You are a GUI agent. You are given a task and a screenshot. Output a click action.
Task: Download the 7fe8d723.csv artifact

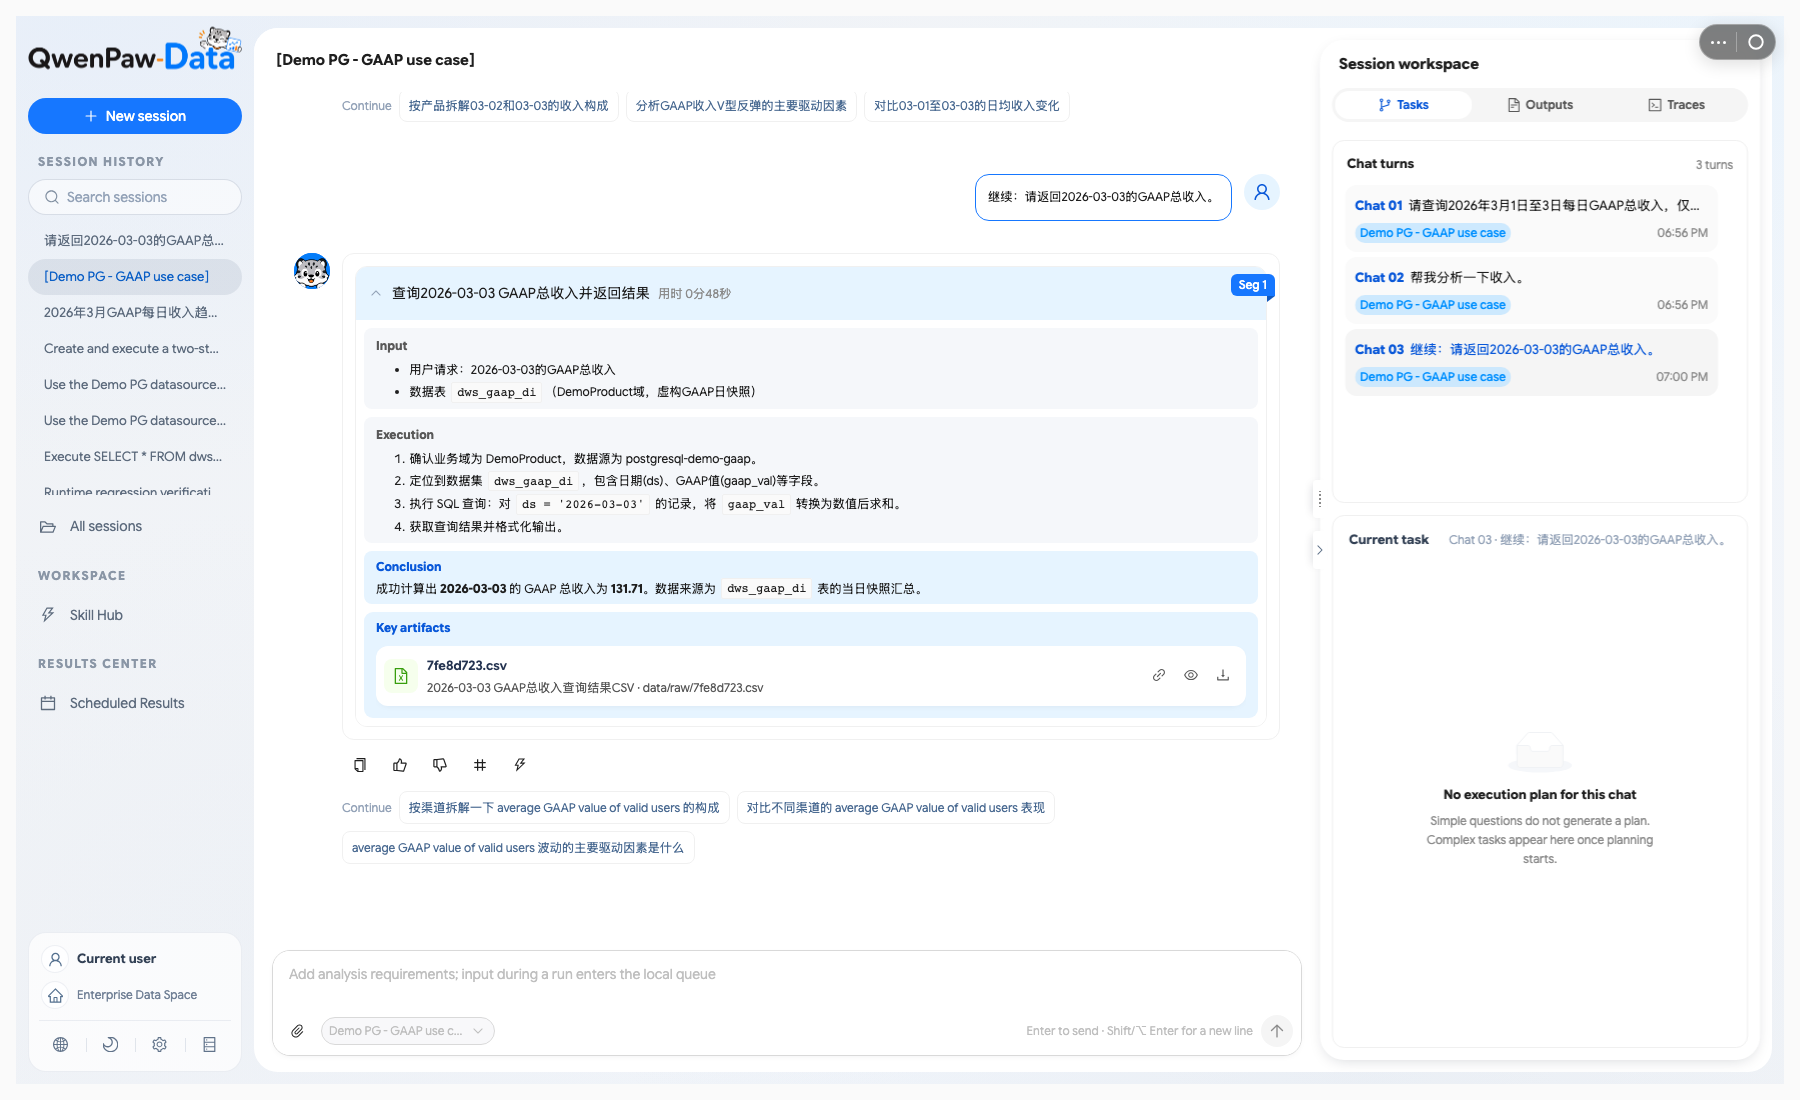point(1223,675)
